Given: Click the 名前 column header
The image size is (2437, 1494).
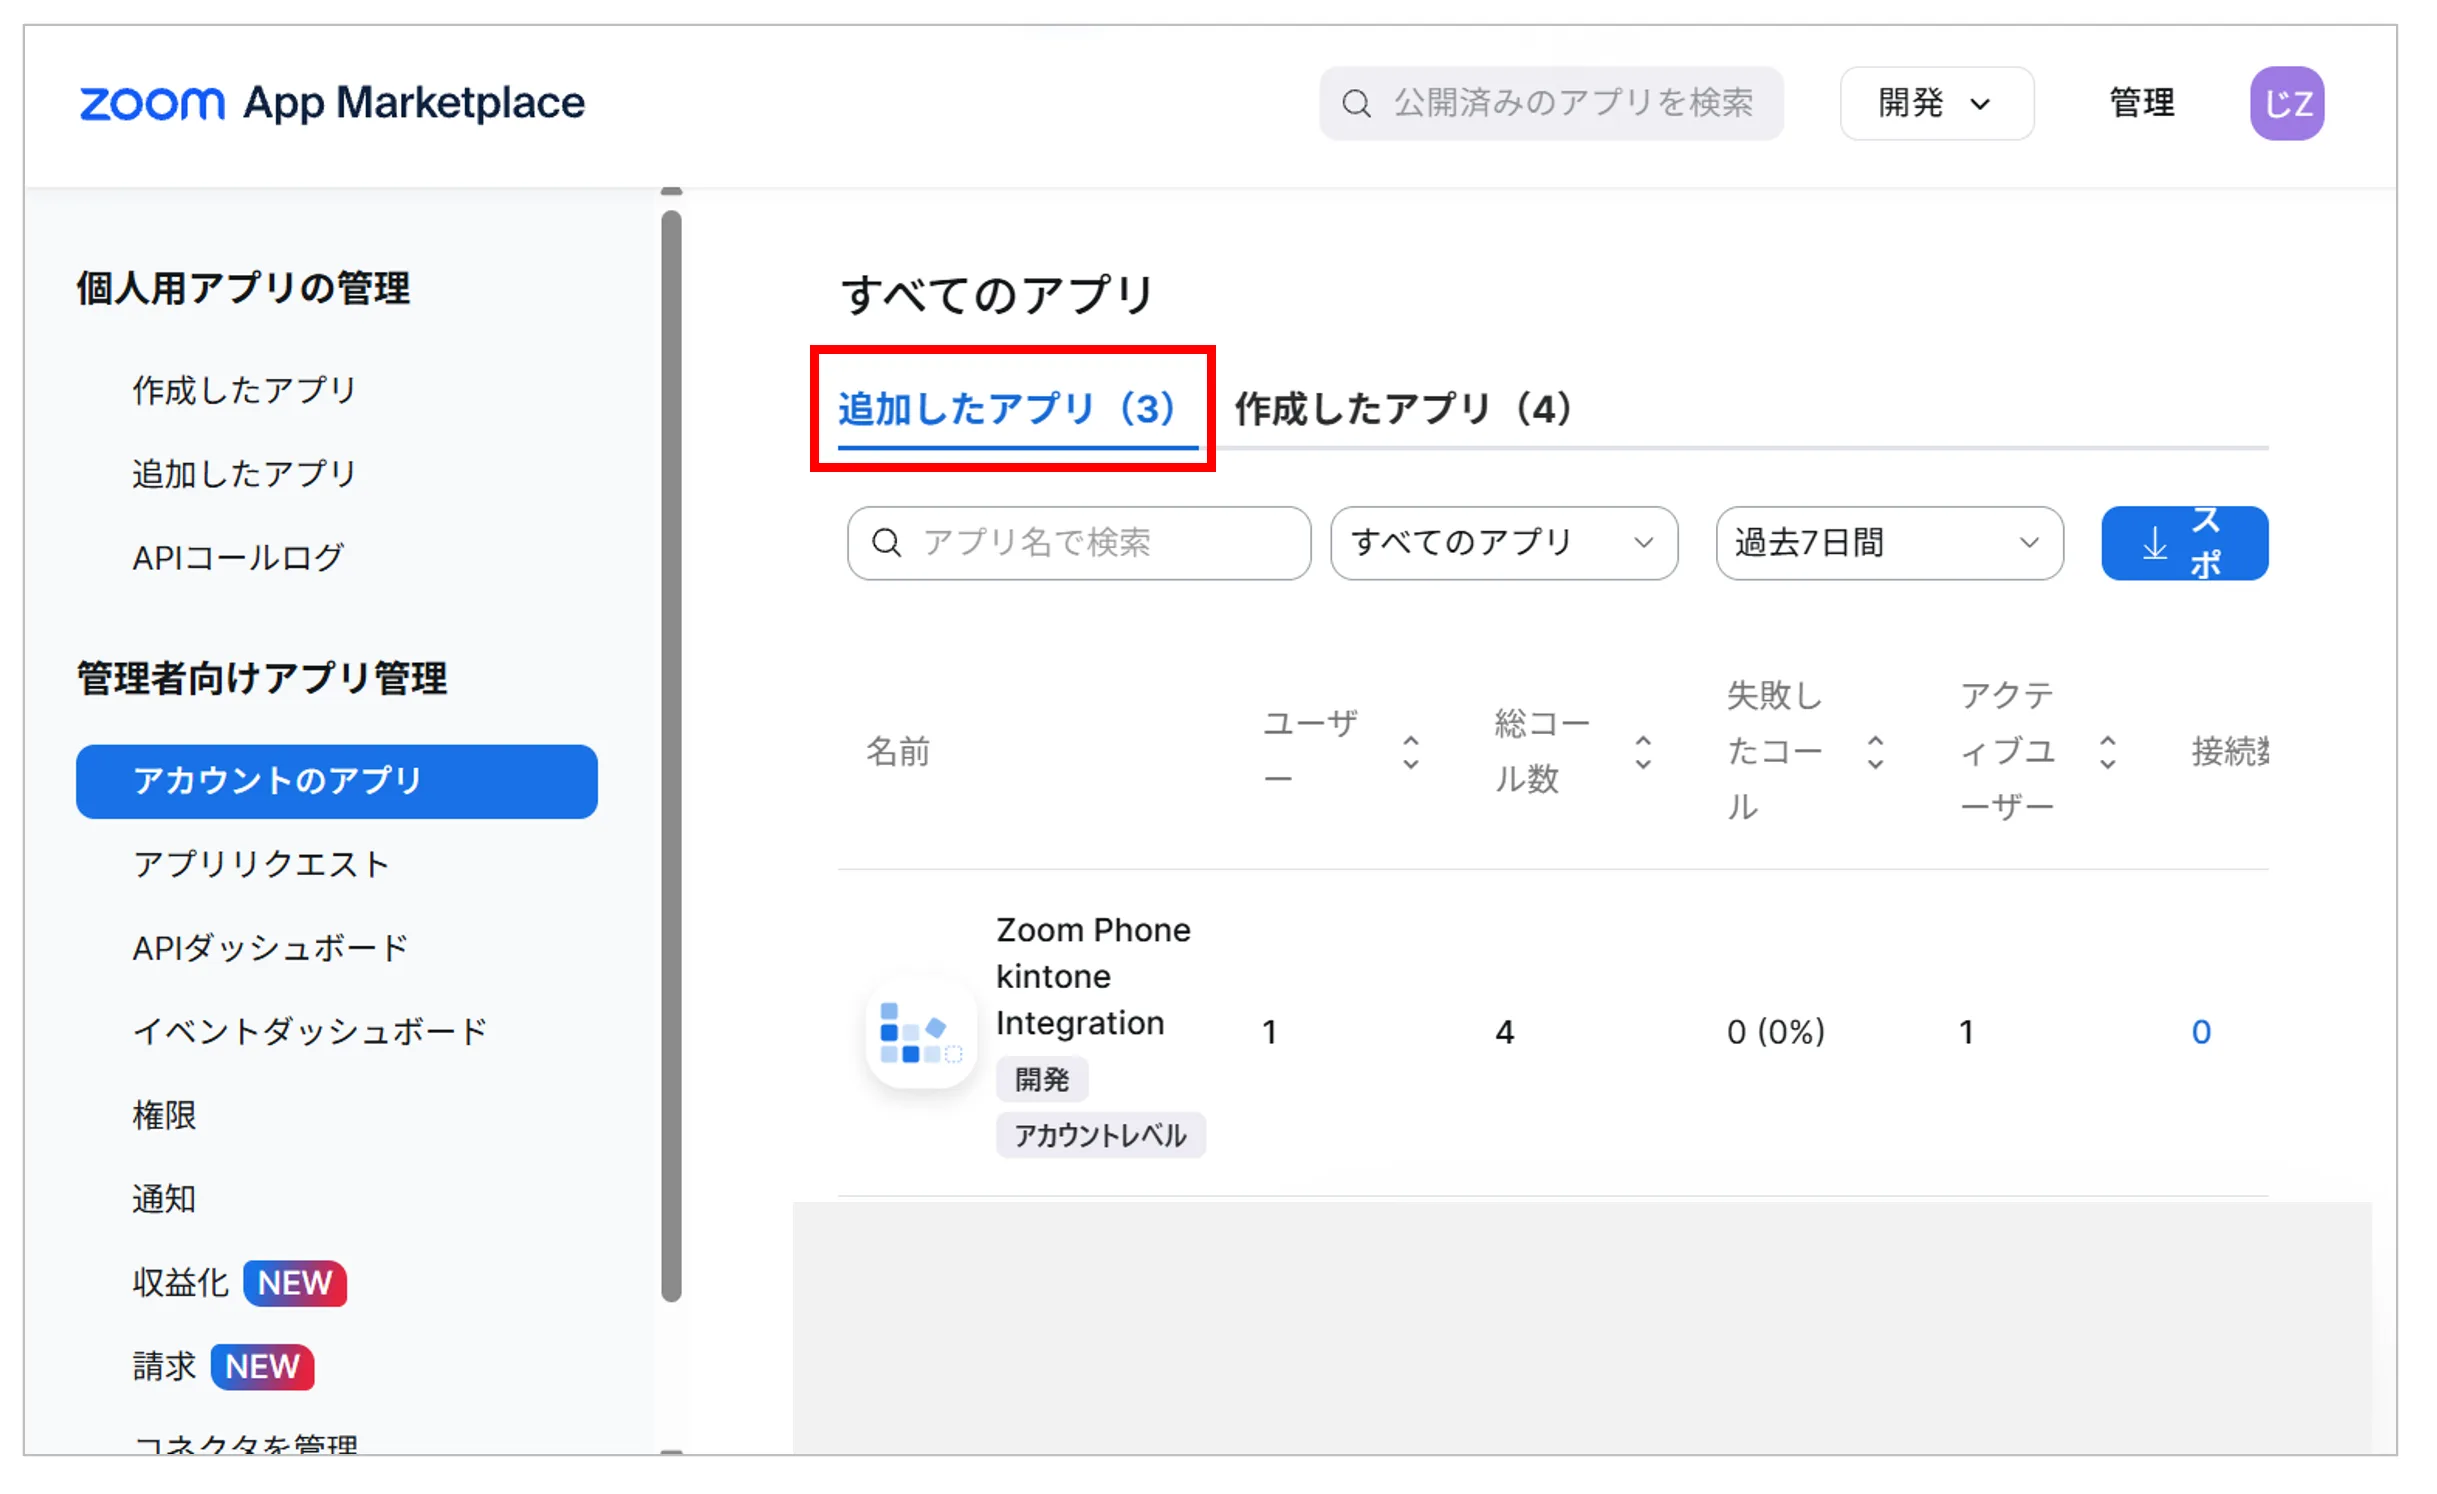Looking at the screenshot, I should coord(897,751).
